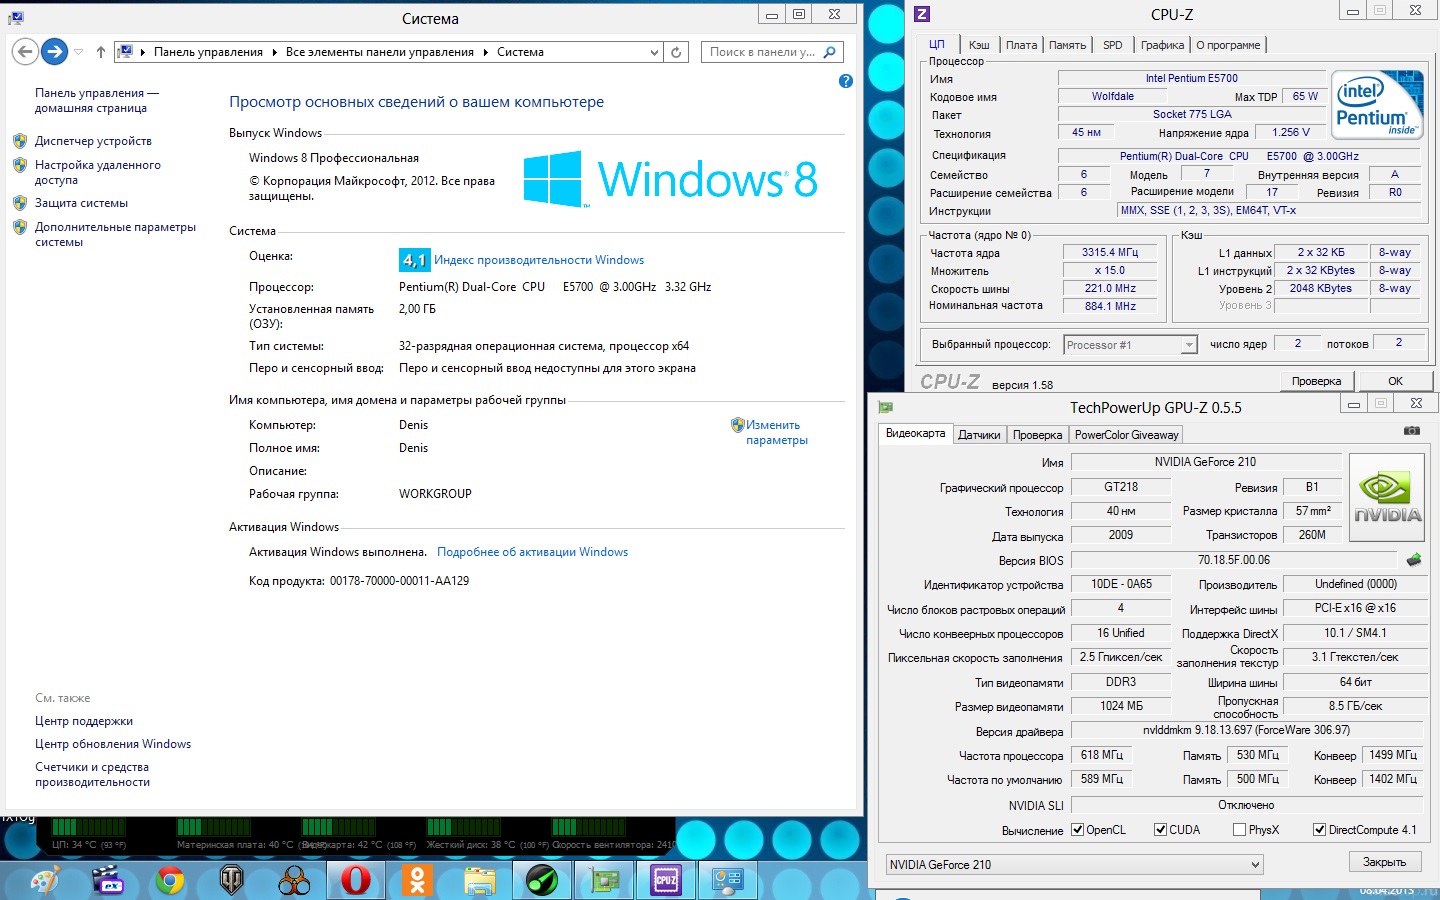Screen dimensions: 1440x900
Task: Switch to the Кэш tab in CPU-Z
Action: [979, 45]
